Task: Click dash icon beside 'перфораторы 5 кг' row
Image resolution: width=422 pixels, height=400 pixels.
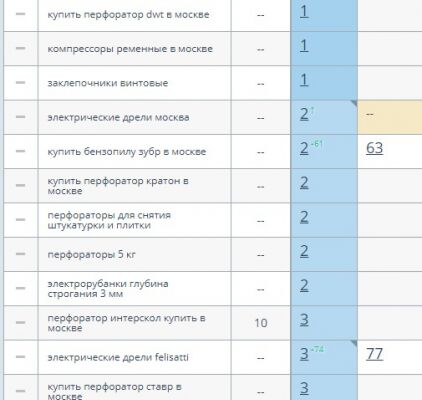Action: 20,254
